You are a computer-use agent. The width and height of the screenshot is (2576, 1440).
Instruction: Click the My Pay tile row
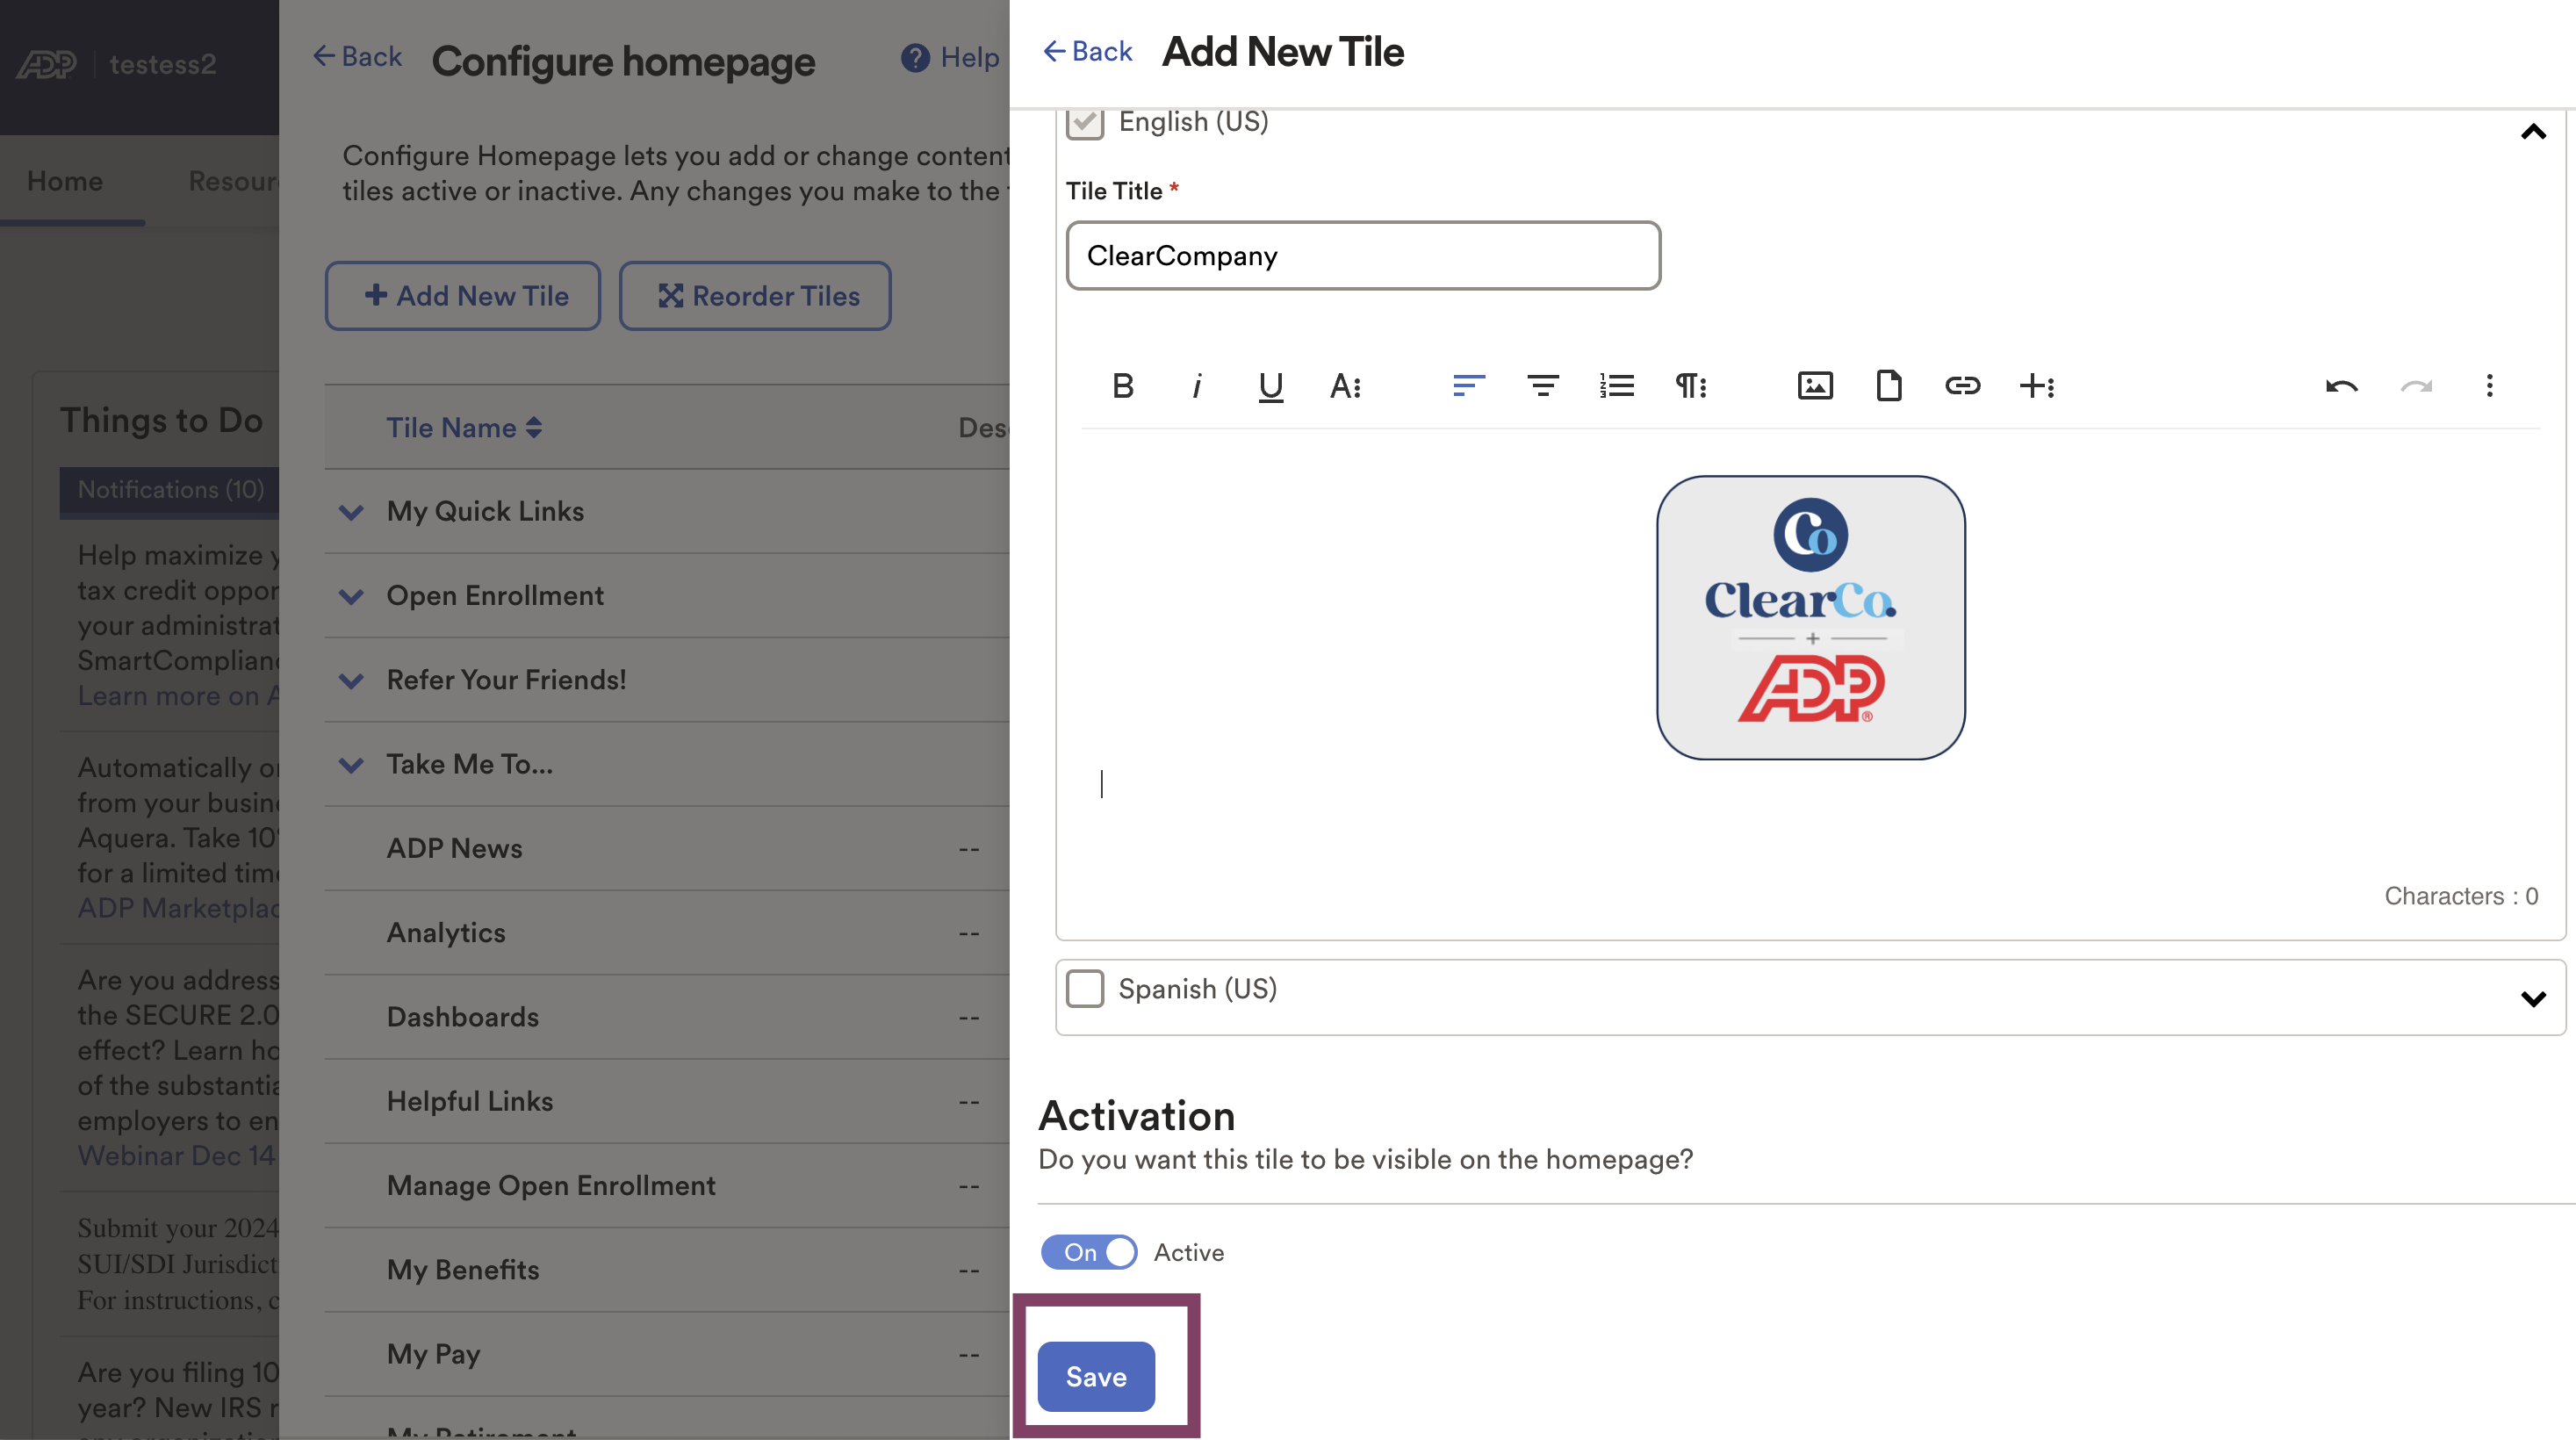click(x=667, y=1354)
